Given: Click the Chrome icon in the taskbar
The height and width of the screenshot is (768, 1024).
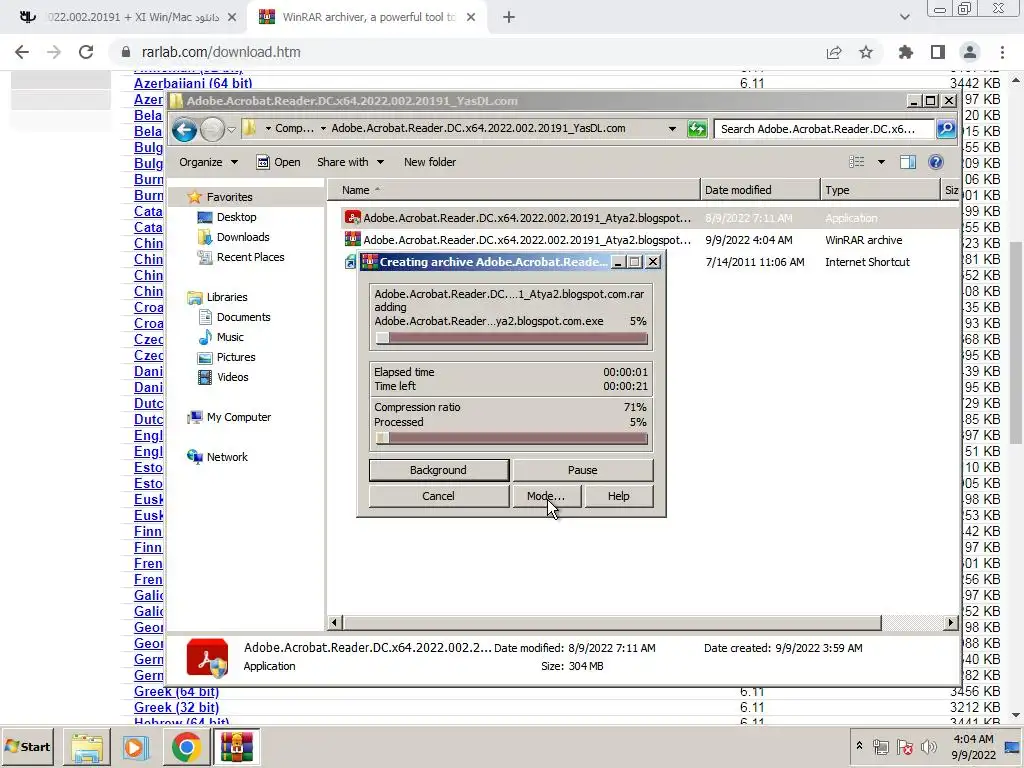Looking at the screenshot, I should pyautogui.click(x=186, y=747).
